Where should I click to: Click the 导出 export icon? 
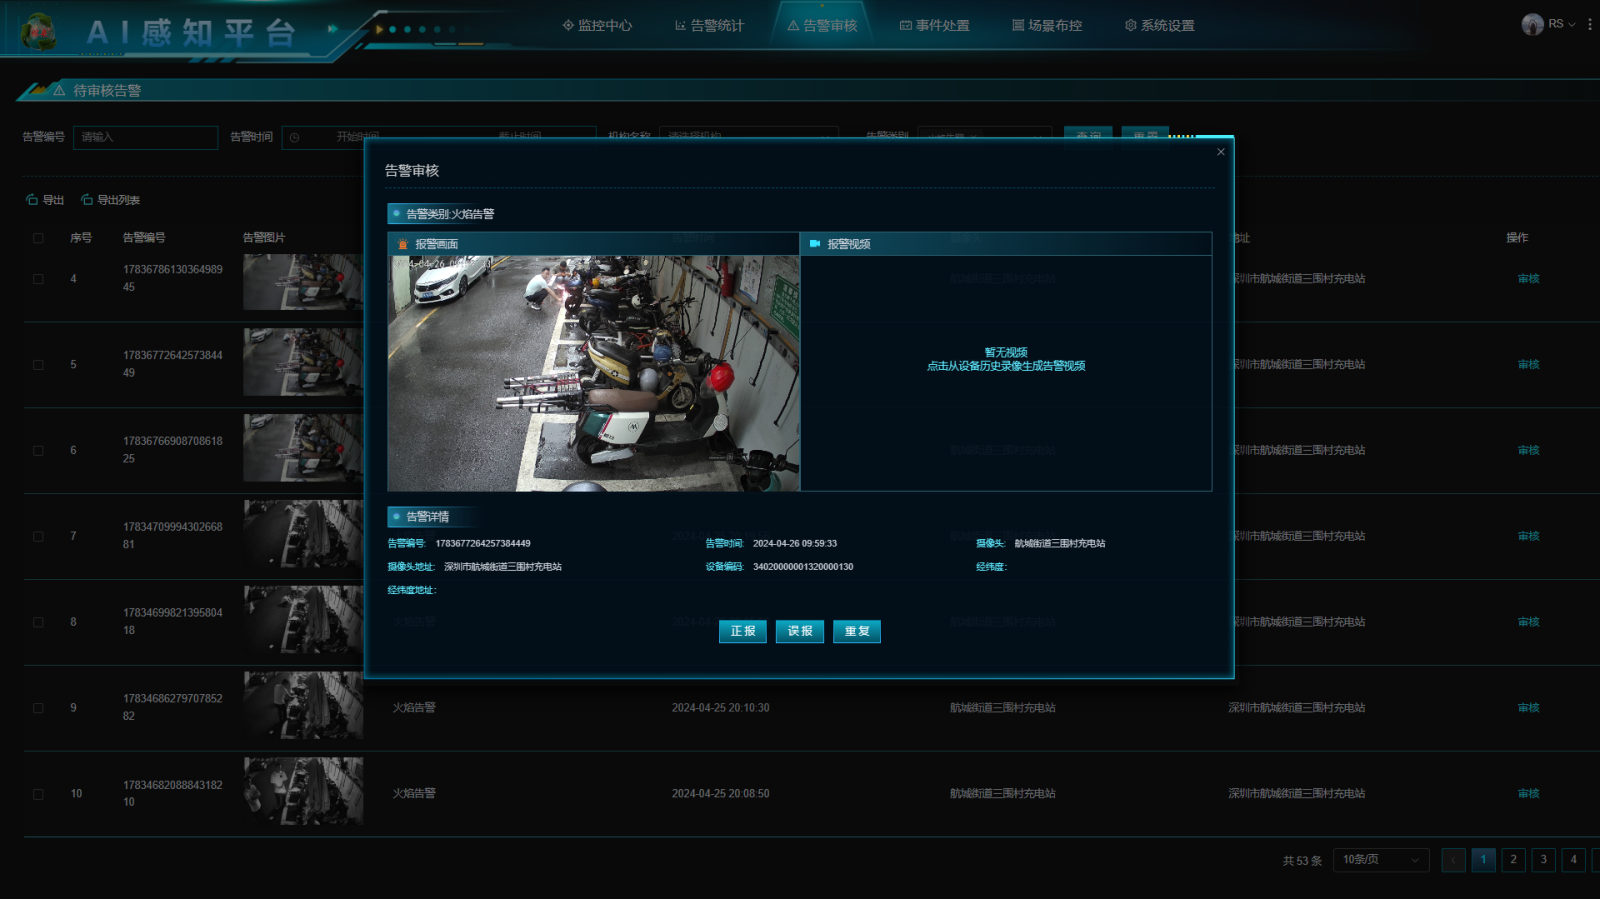[32, 200]
